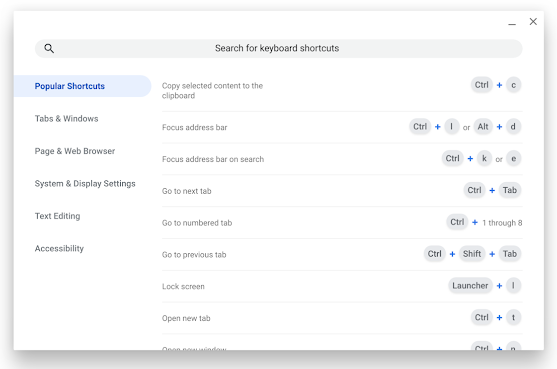The image size is (557, 369).
Task: Click the Alt key chip
Action: (483, 127)
